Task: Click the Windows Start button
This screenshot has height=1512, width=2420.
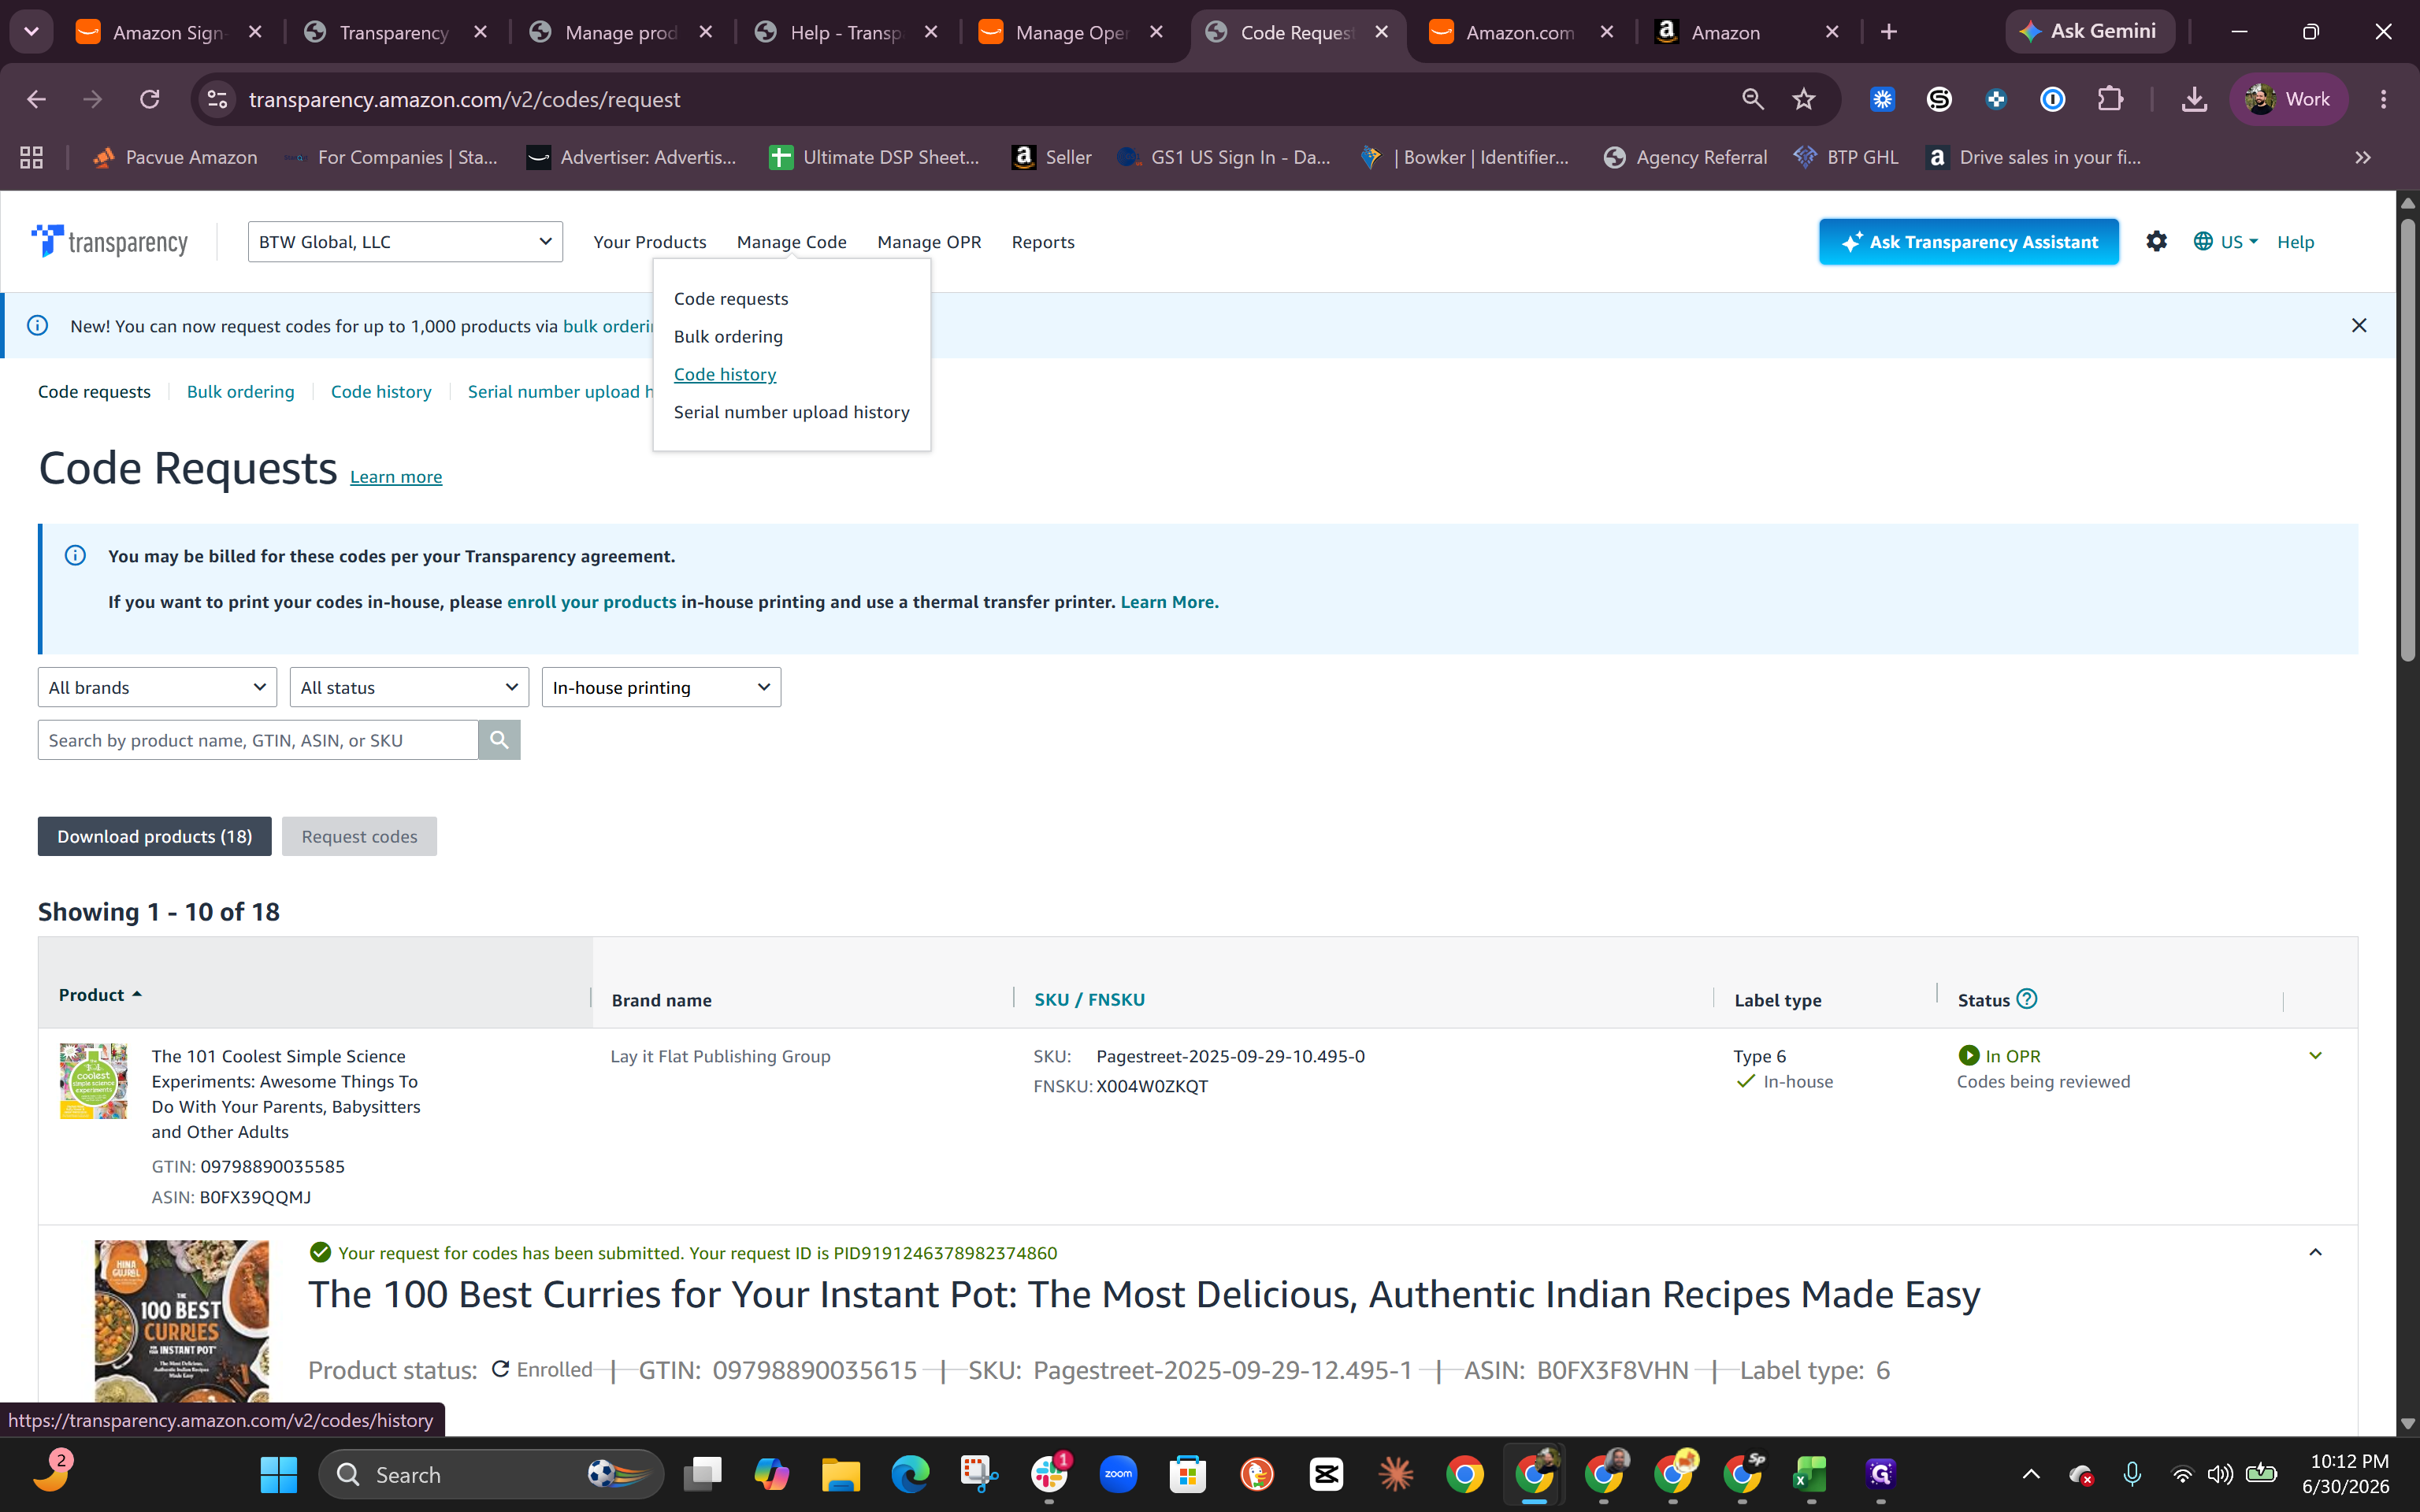Action: [x=278, y=1474]
